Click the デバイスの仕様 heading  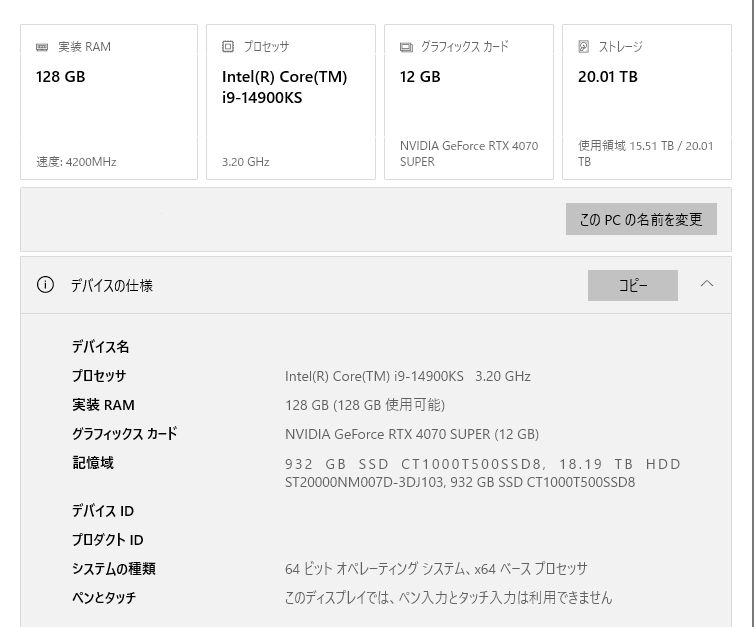pos(112,286)
